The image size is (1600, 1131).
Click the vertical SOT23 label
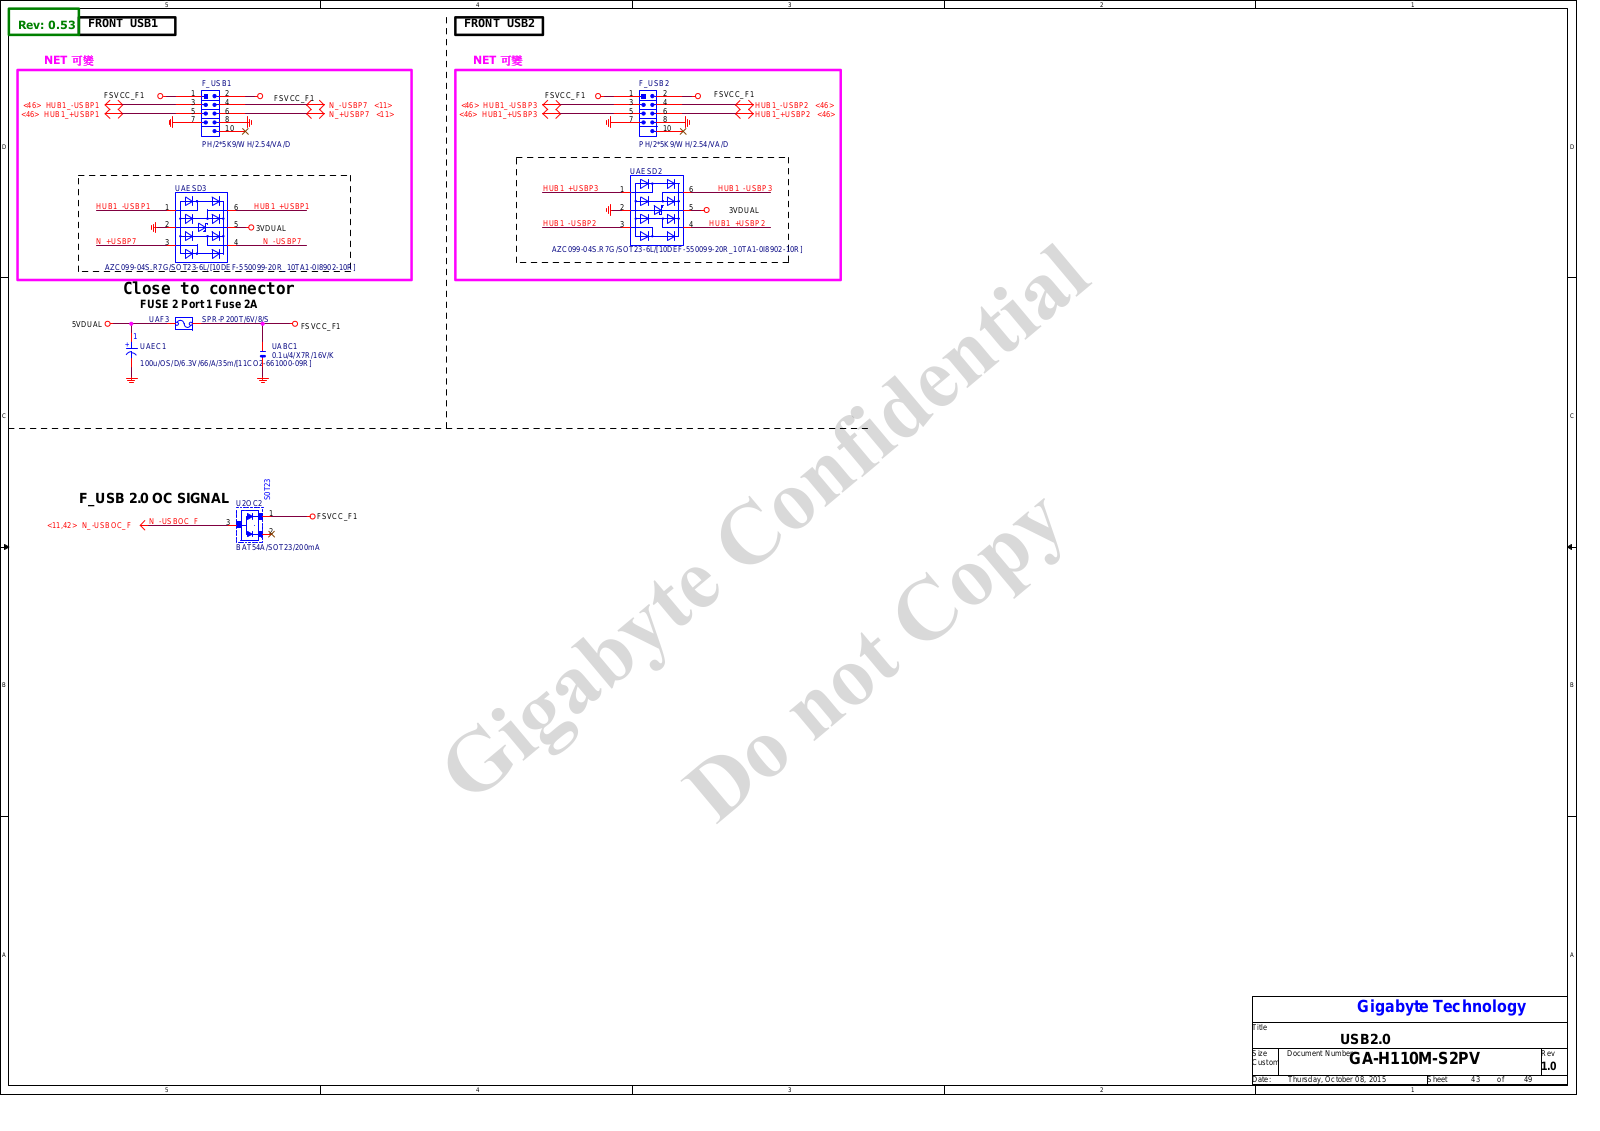click(x=268, y=489)
